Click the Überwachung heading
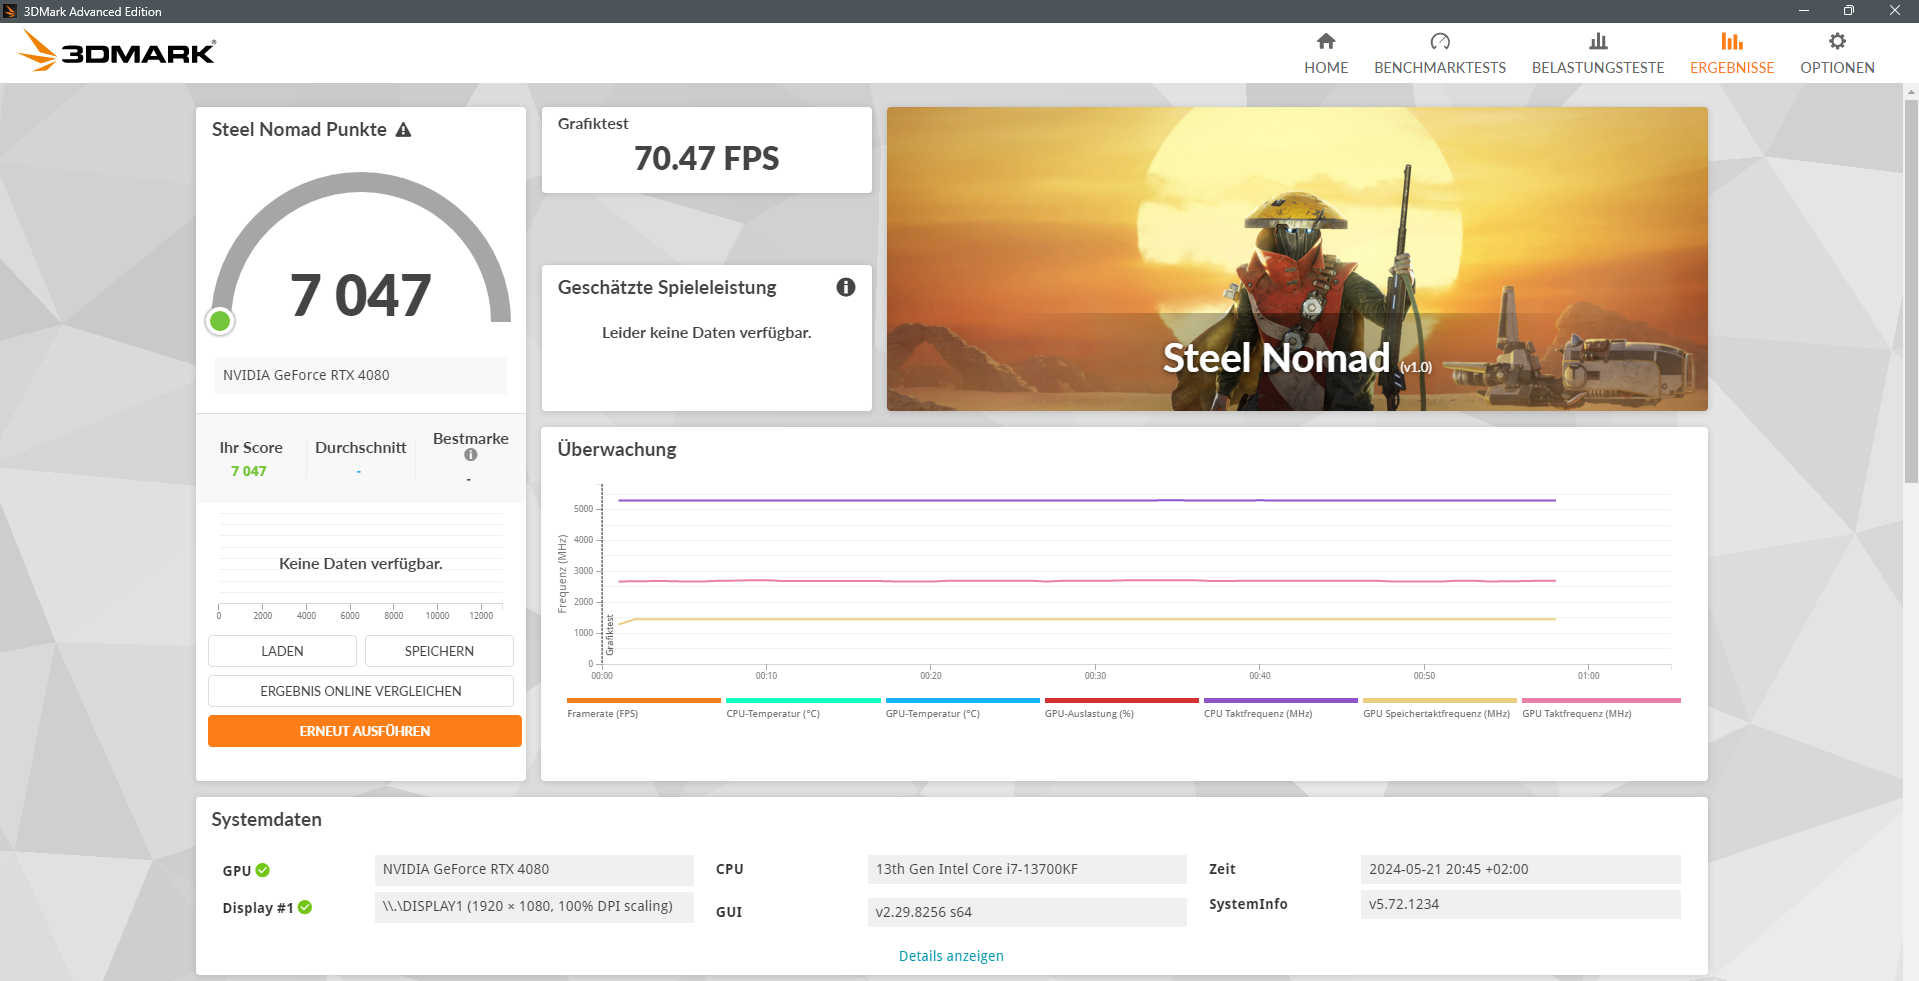This screenshot has width=1919, height=981. 617,450
